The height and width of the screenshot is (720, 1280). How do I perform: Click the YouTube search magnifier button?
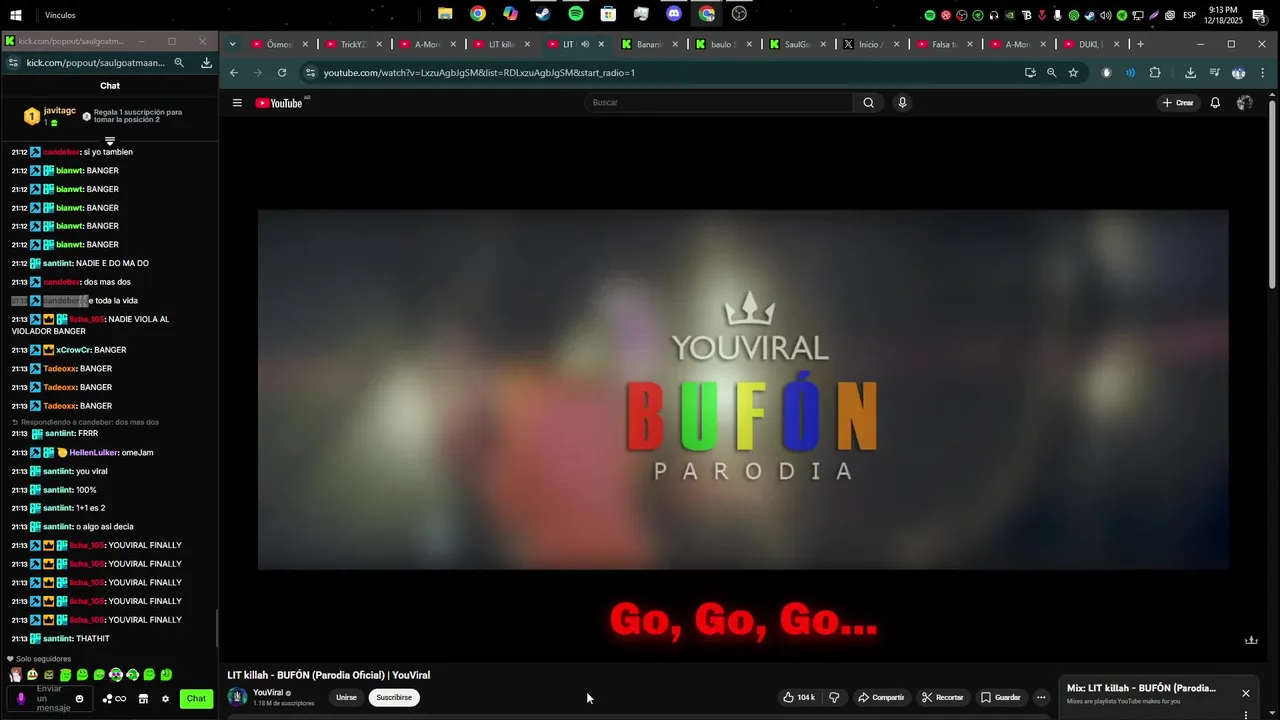[868, 103]
